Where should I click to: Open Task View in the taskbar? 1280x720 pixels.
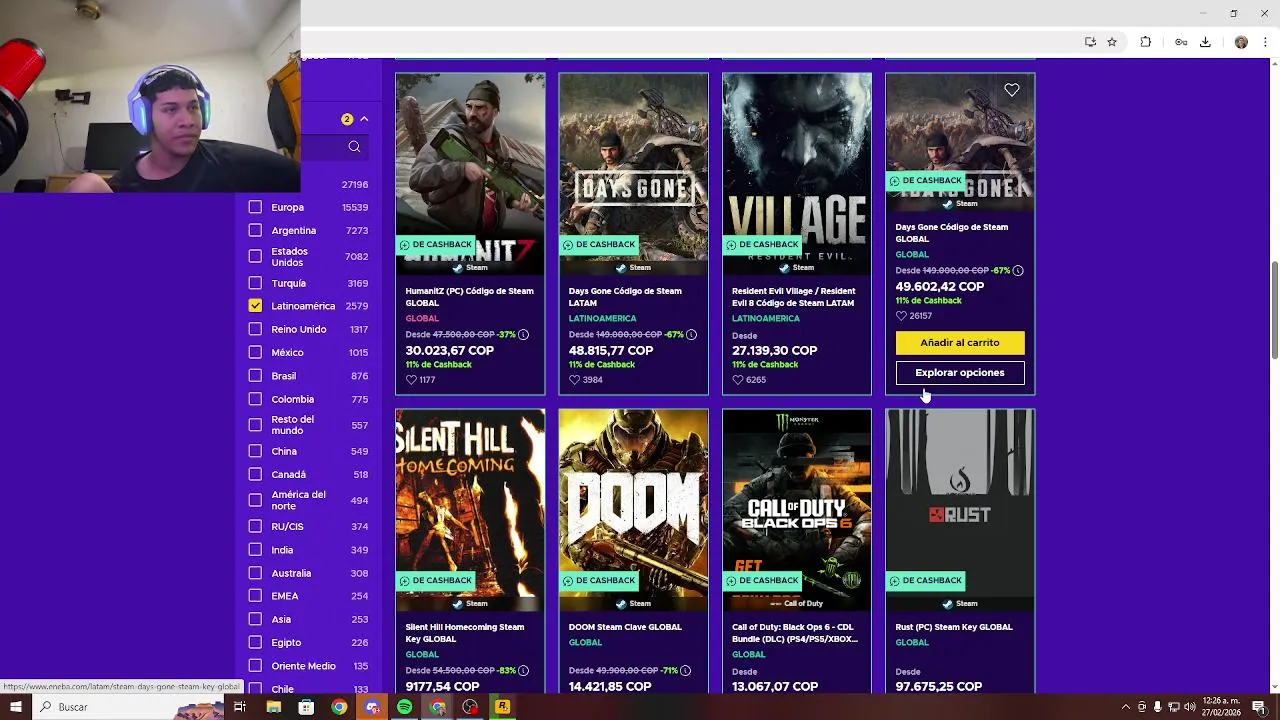pyautogui.click(x=240, y=707)
